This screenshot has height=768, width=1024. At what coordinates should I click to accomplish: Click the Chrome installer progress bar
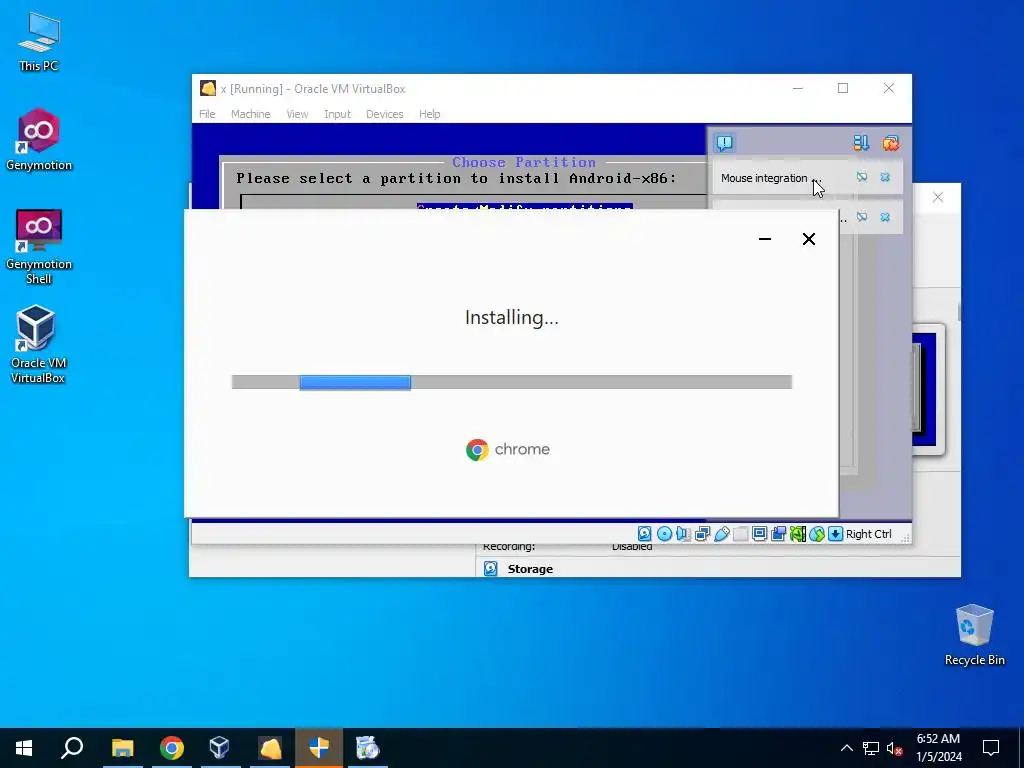[512, 382]
